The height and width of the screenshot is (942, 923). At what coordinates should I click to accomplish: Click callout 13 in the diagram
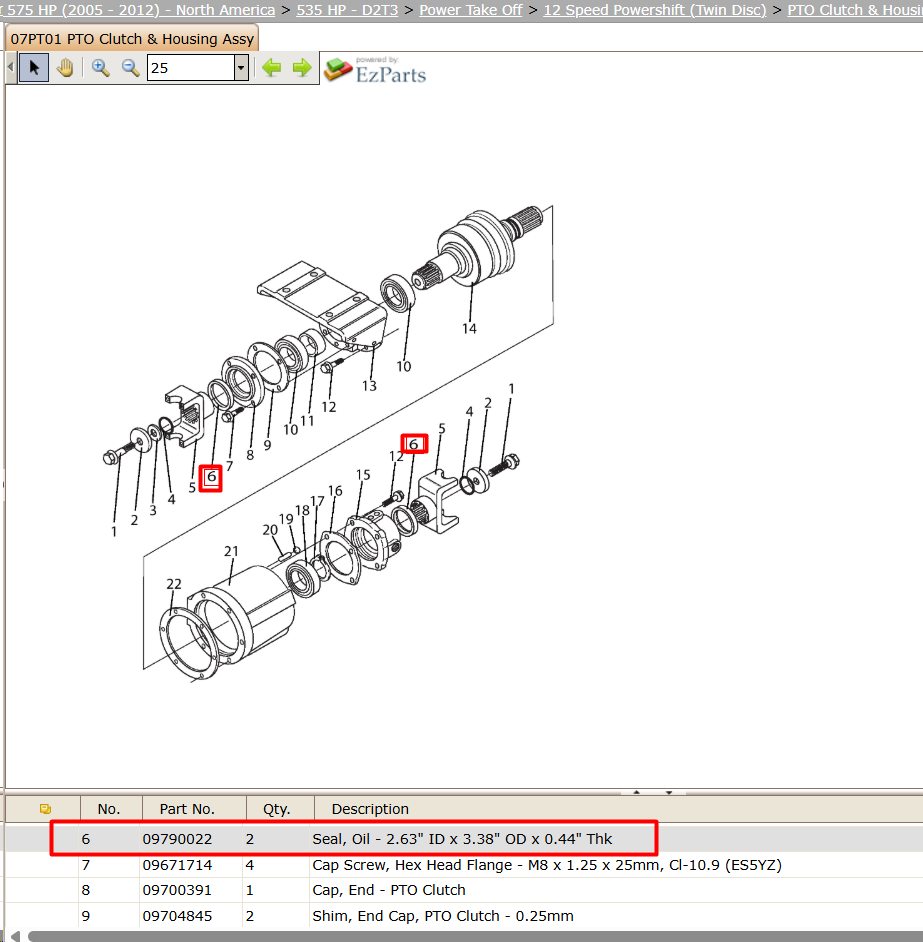coord(369,386)
